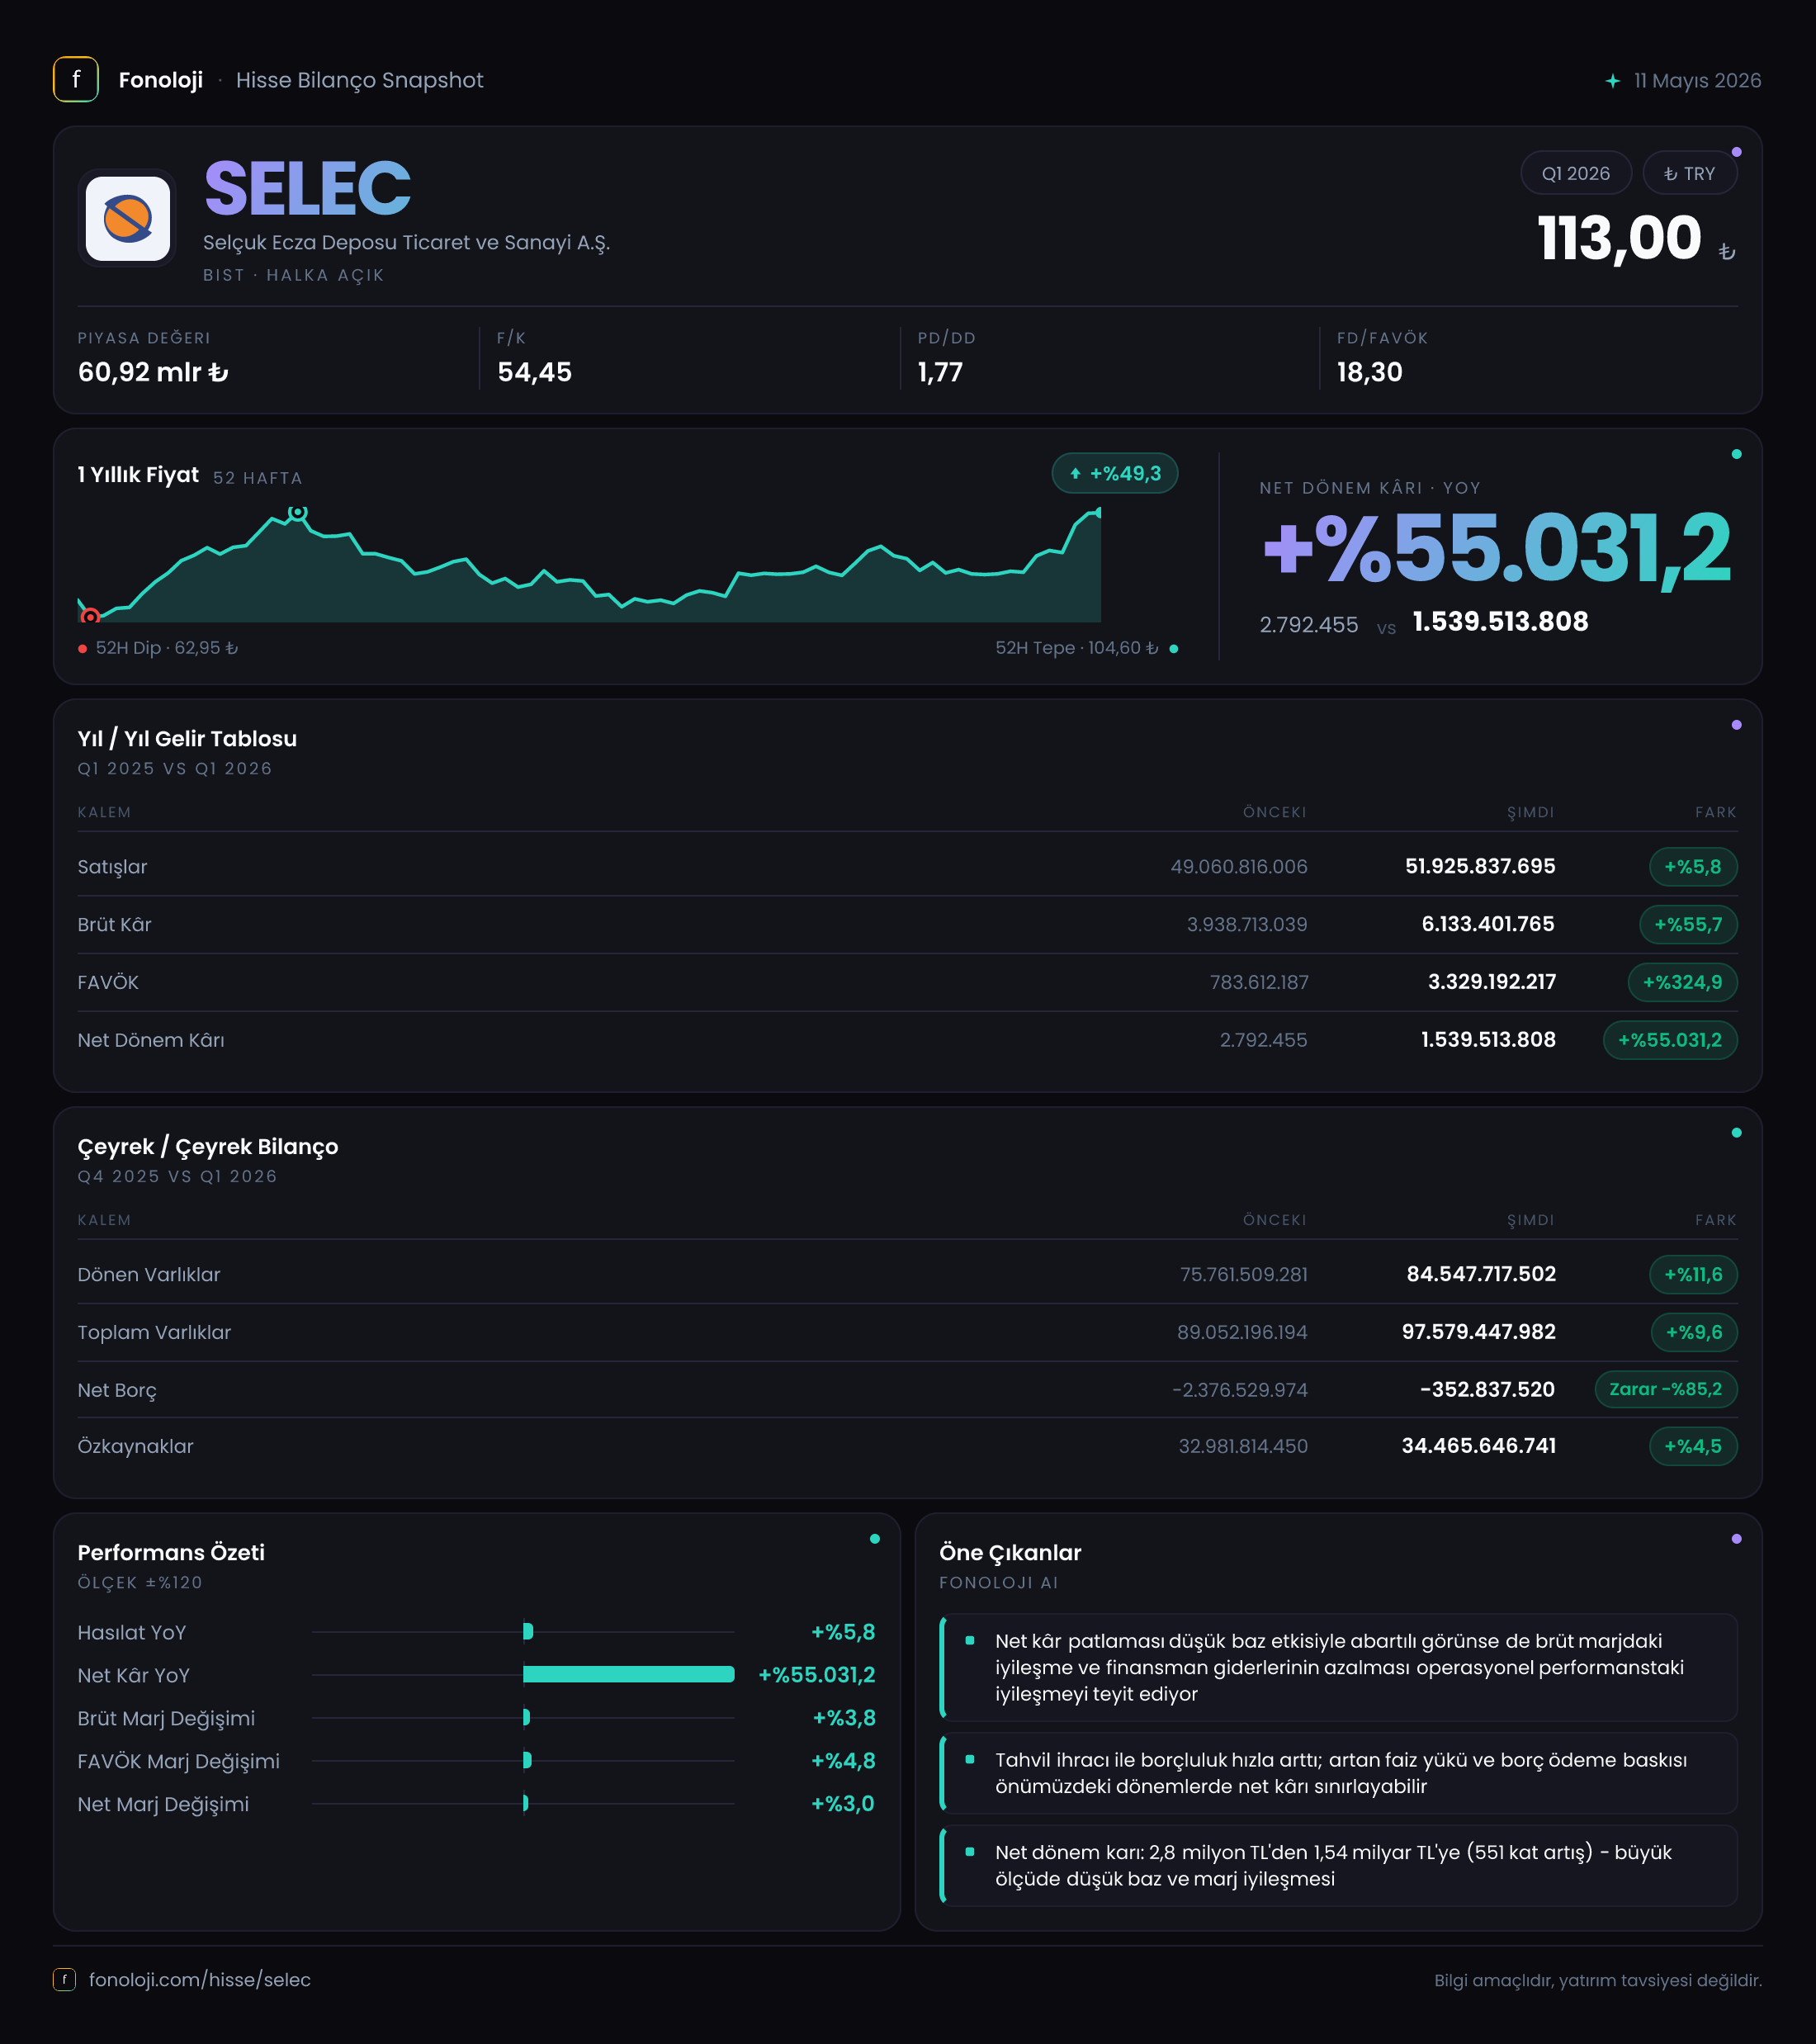1816x2044 pixels.
Task: Click the "Performans Özeti" heading
Action: [171, 1553]
